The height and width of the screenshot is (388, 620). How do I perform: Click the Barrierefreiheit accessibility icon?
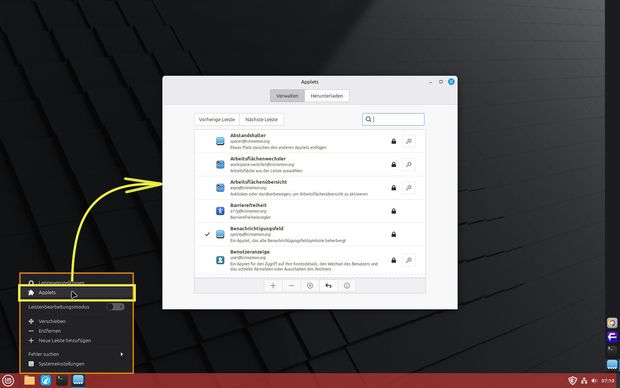[220, 211]
